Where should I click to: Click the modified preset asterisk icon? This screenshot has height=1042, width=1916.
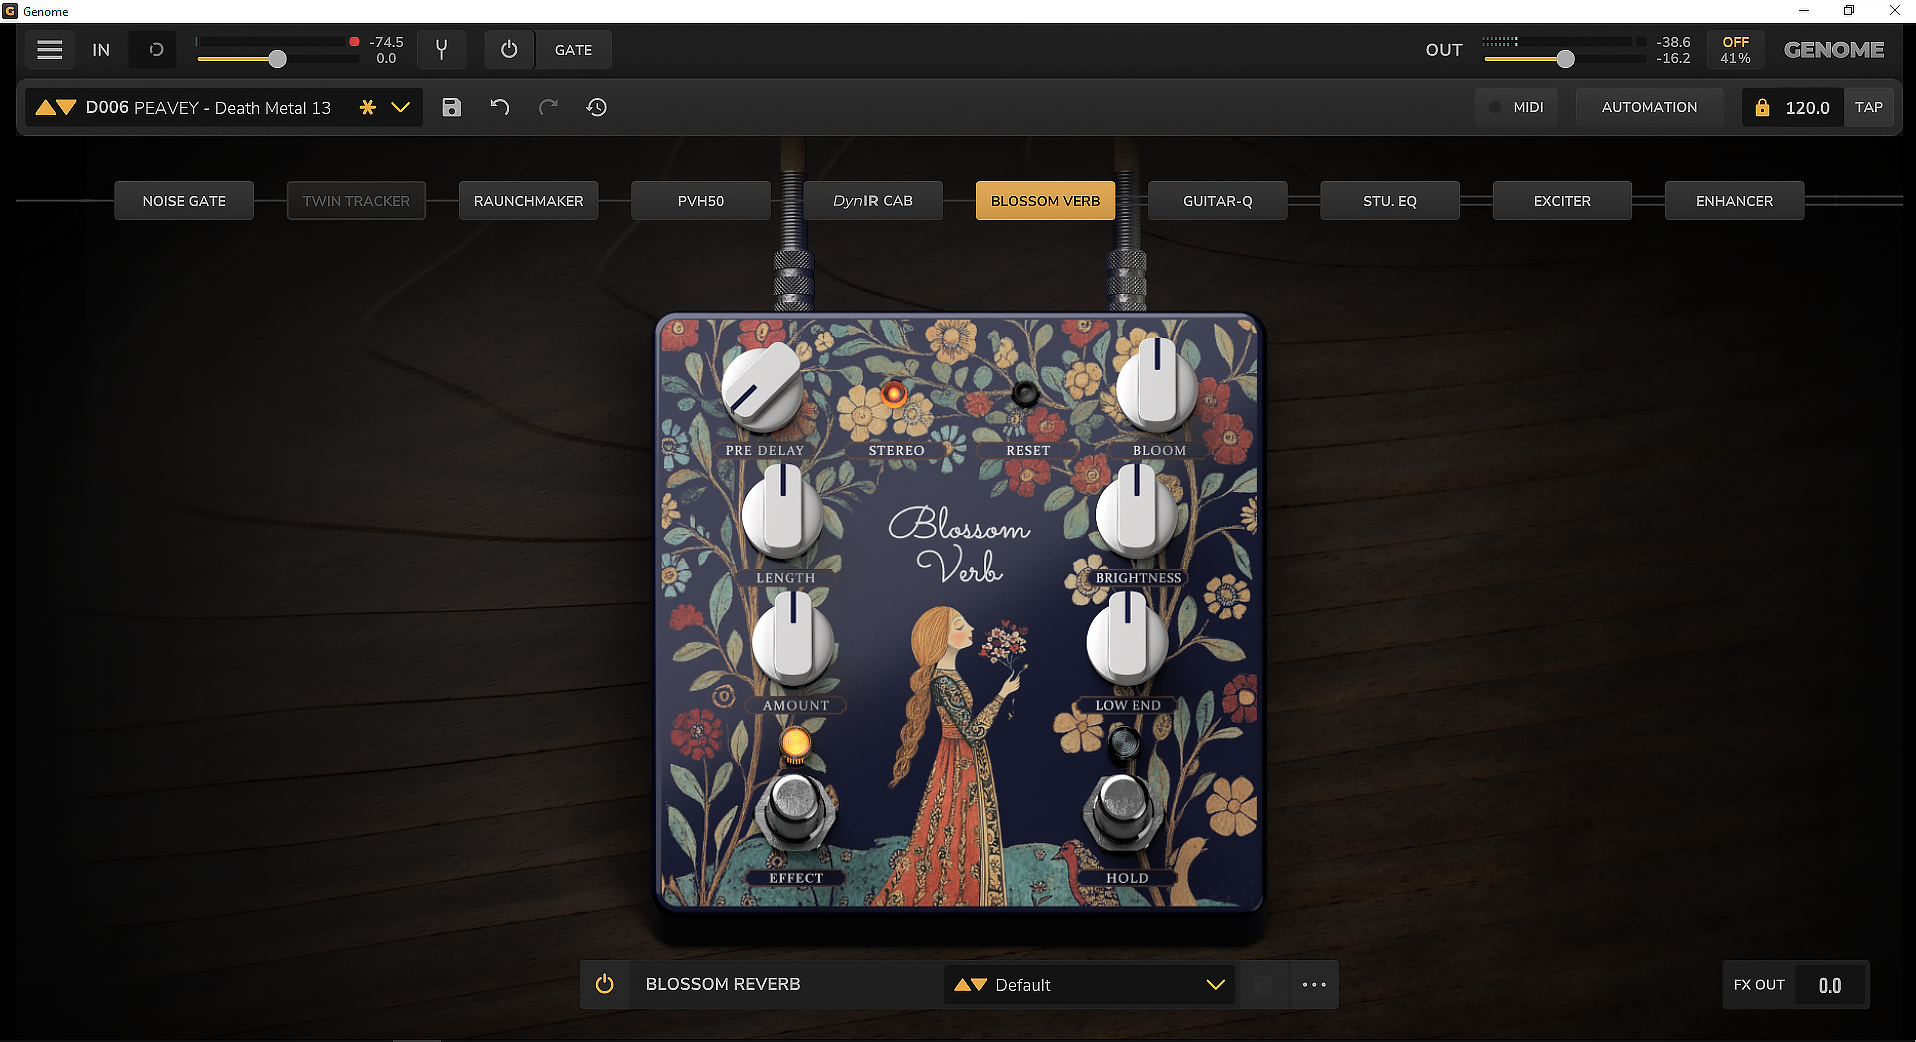(x=368, y=107)
